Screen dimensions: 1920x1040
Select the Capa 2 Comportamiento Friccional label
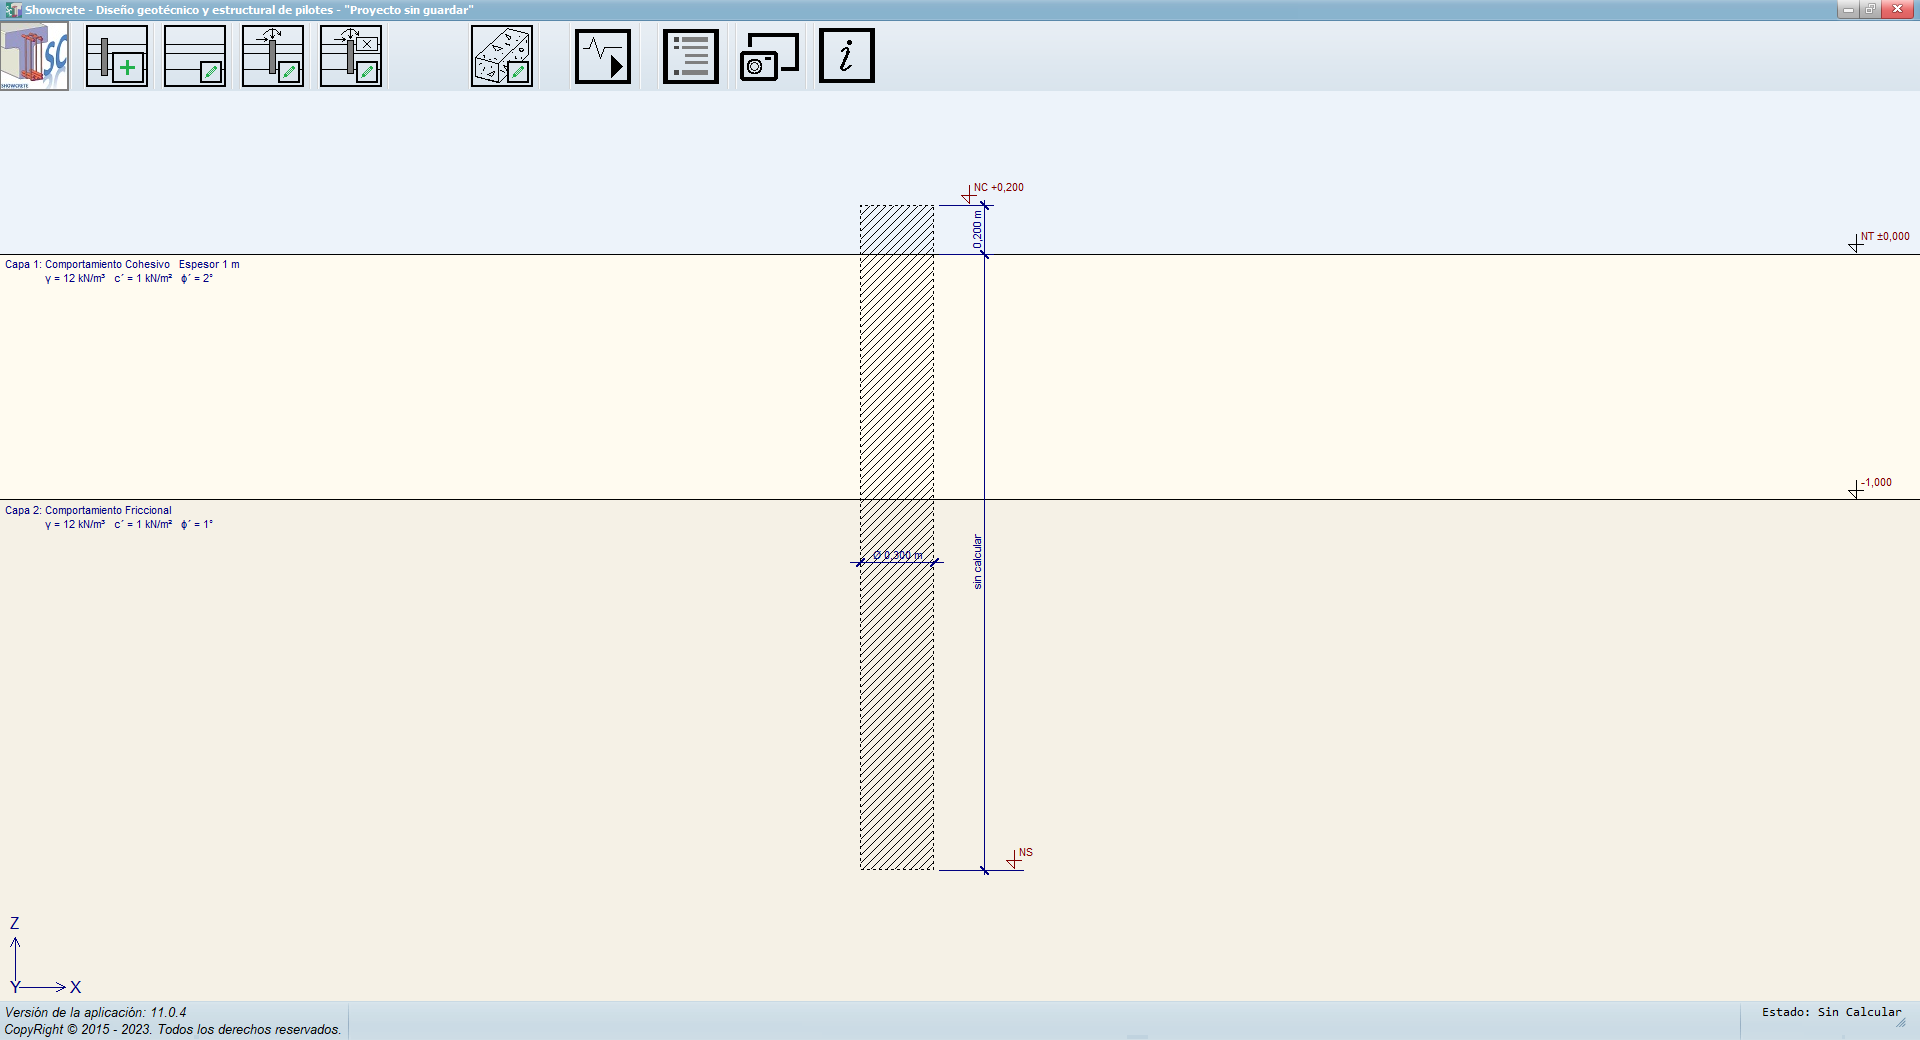[x=88, y=511]
